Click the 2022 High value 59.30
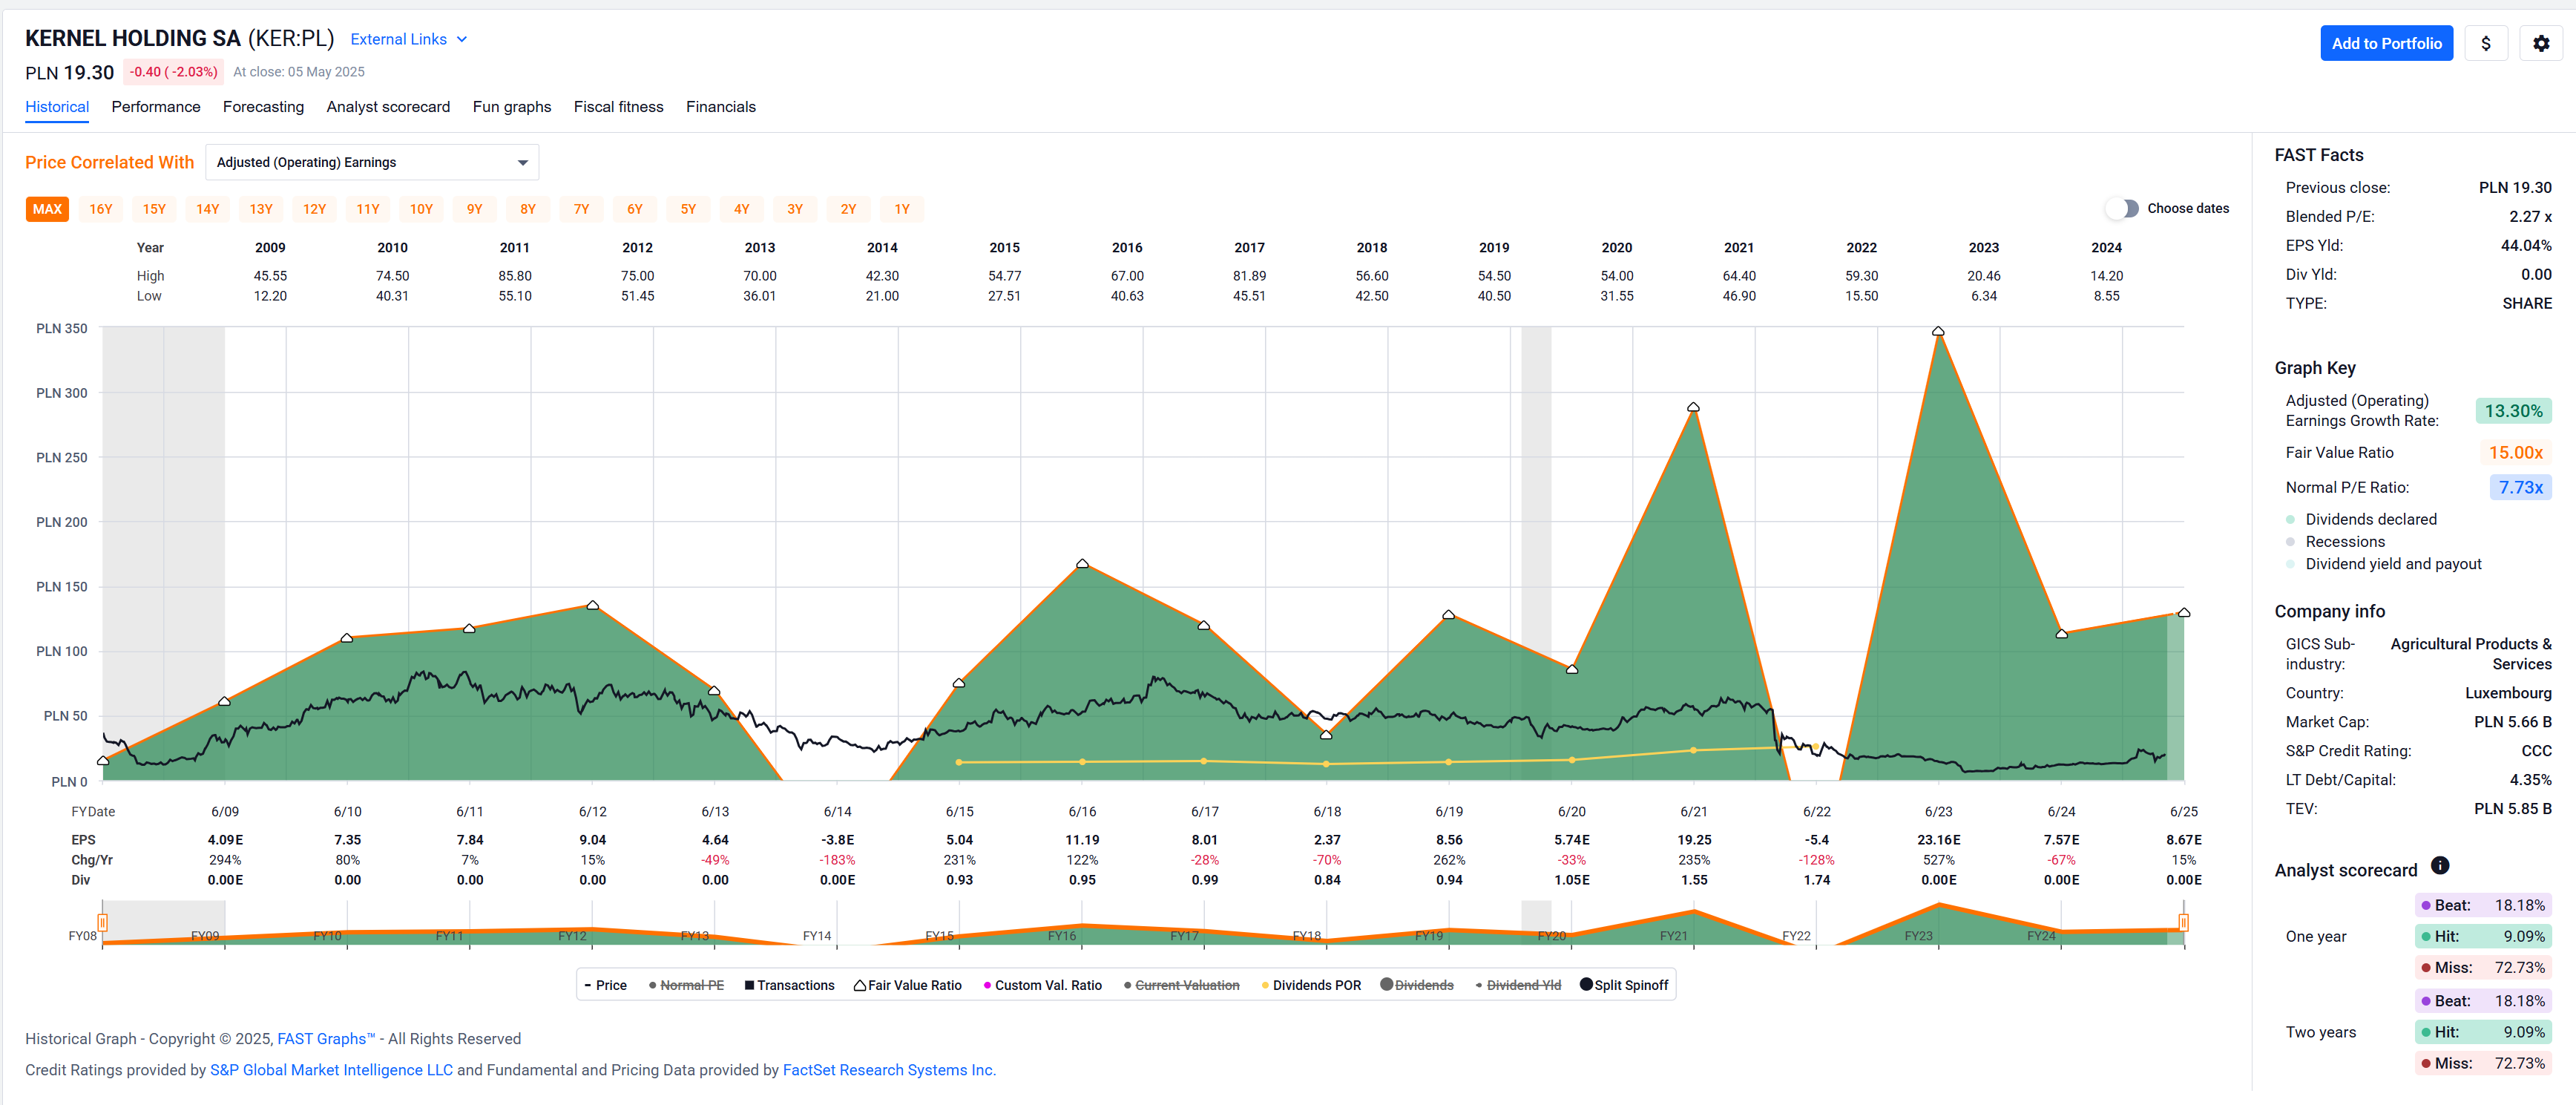Screen dimensions: 2576x1105 [x=1861, y=276]
